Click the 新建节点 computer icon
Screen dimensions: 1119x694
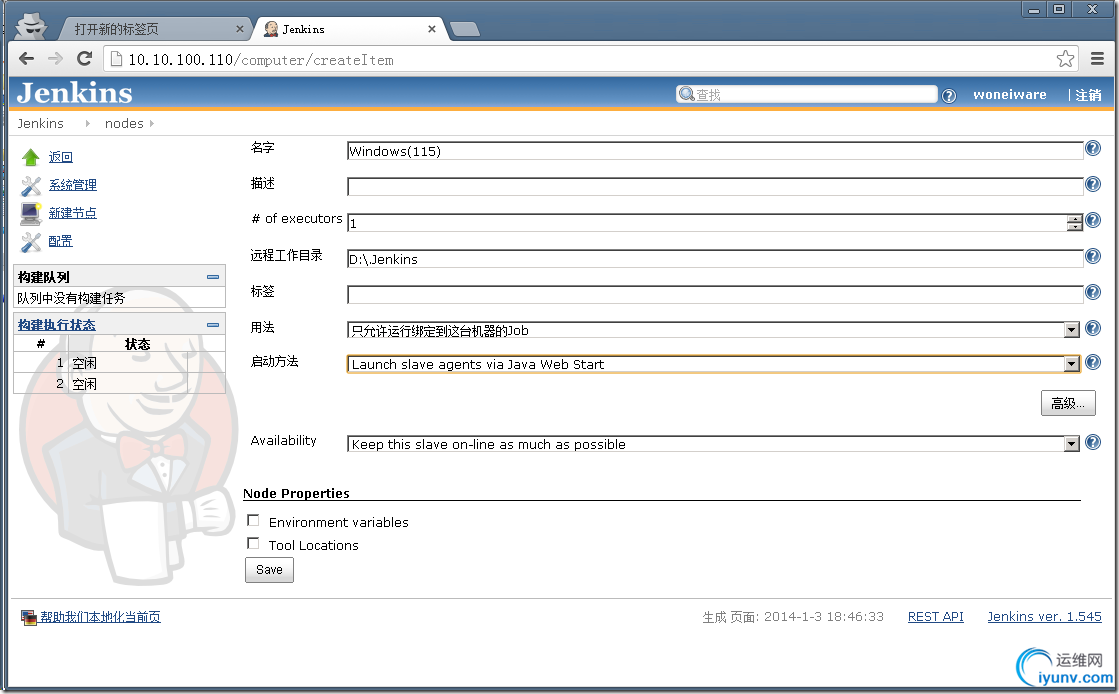(x=31, y=213)
